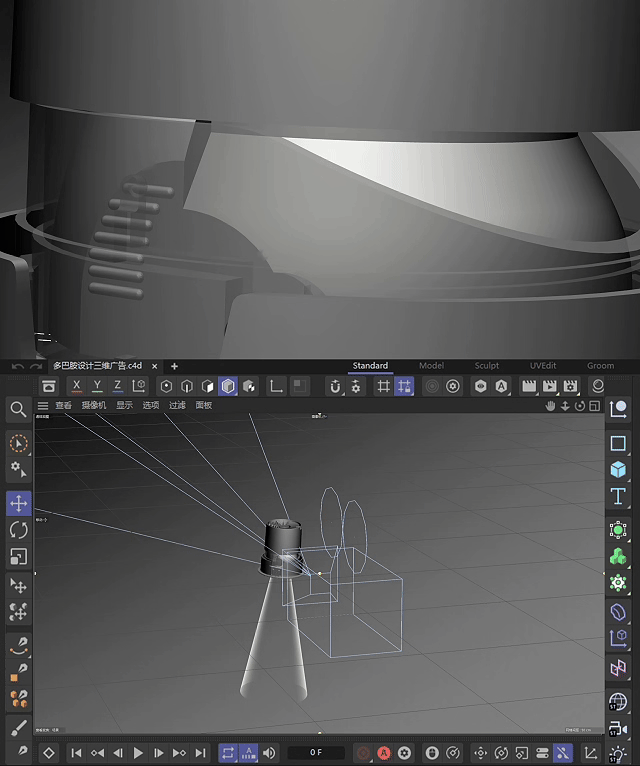Select the Paint brush tool
640x766 pixels.
point(19,728)
